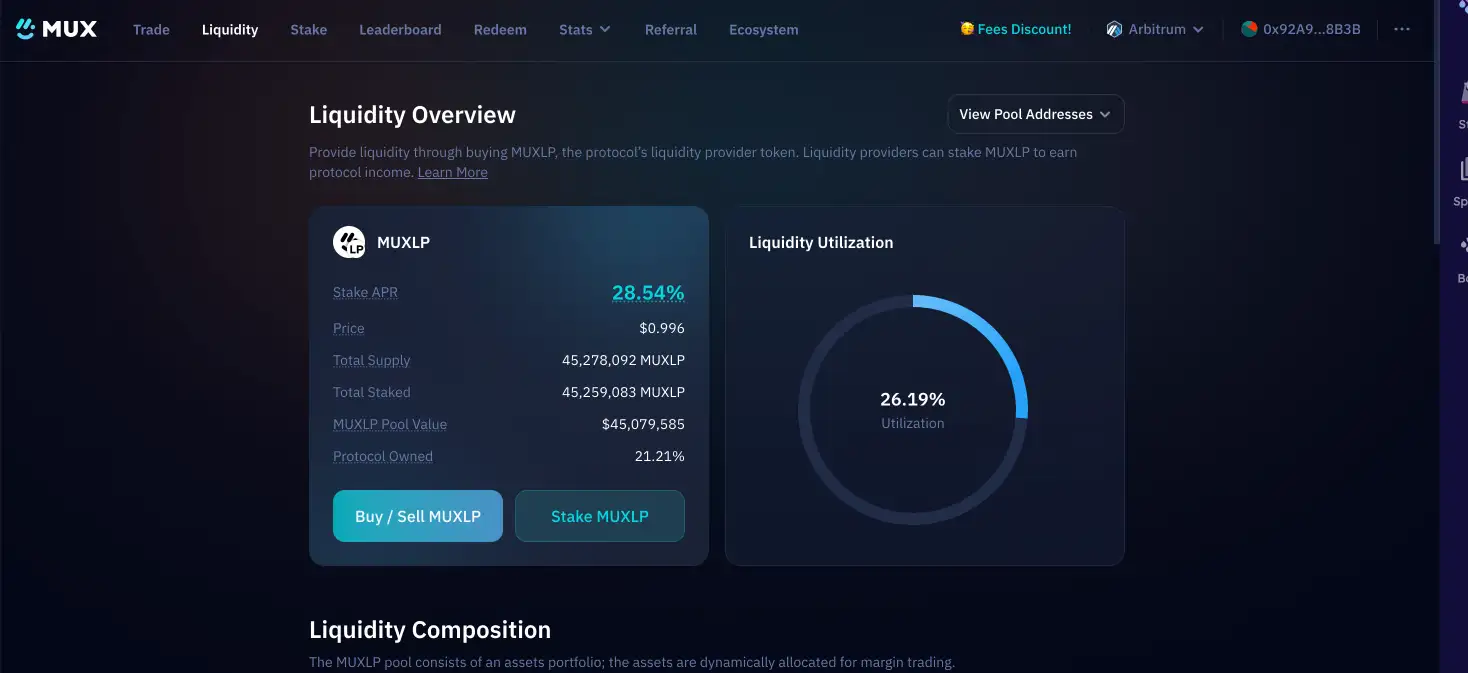The image size is (1468, 673).
Task: Click the wallet avatar icon
Action: point(1249,29)
